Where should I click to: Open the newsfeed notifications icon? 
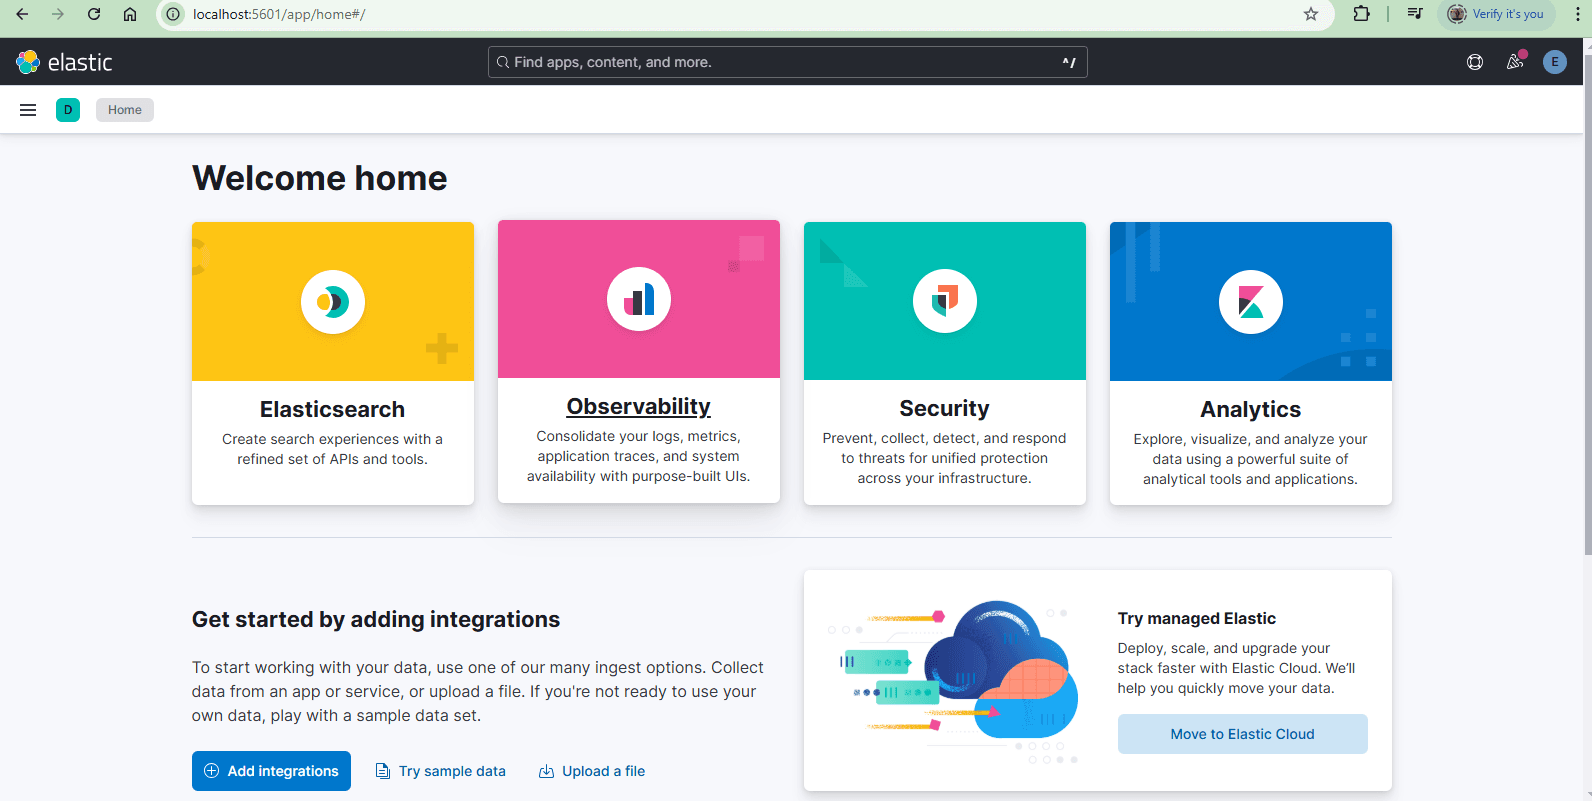click(x=1515, y=62)
